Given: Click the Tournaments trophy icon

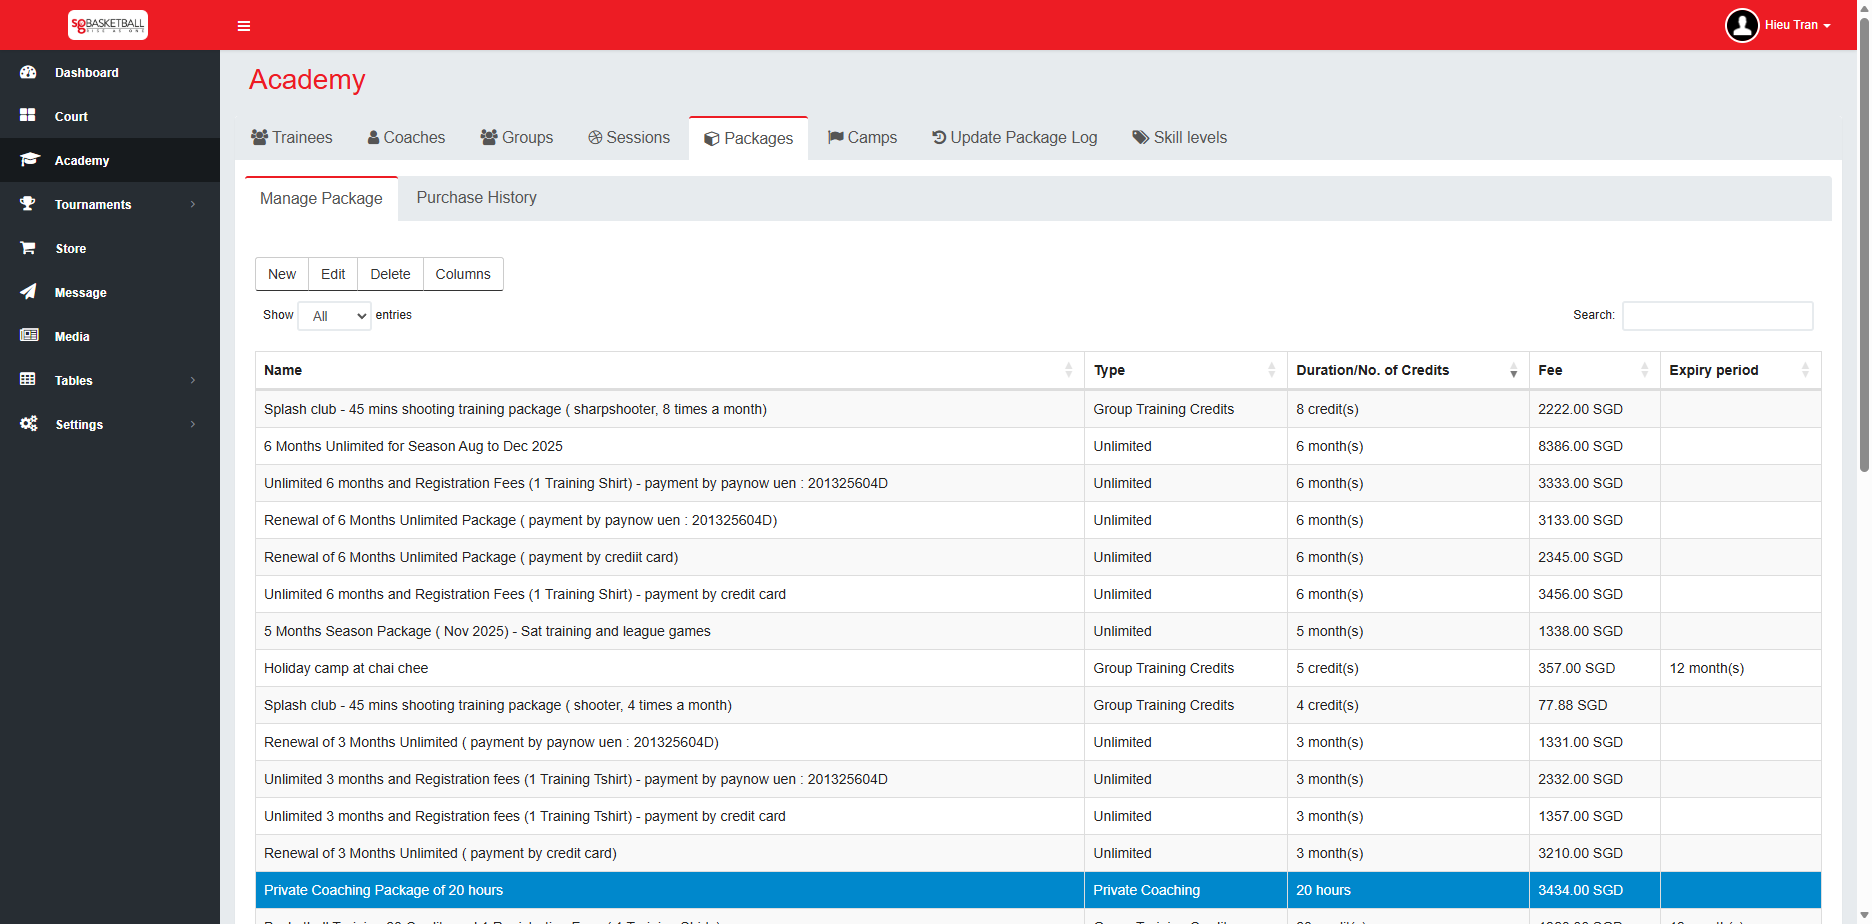Looking at the screenshot, I should [x=28, y=204].
